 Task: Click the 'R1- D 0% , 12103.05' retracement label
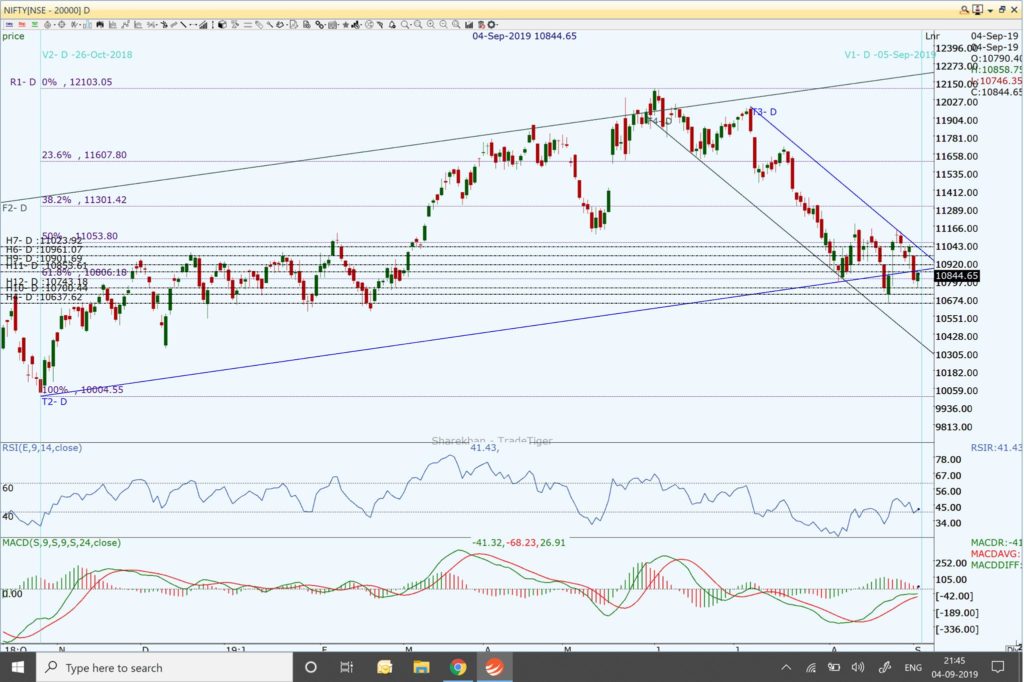[x=61, y=82]
